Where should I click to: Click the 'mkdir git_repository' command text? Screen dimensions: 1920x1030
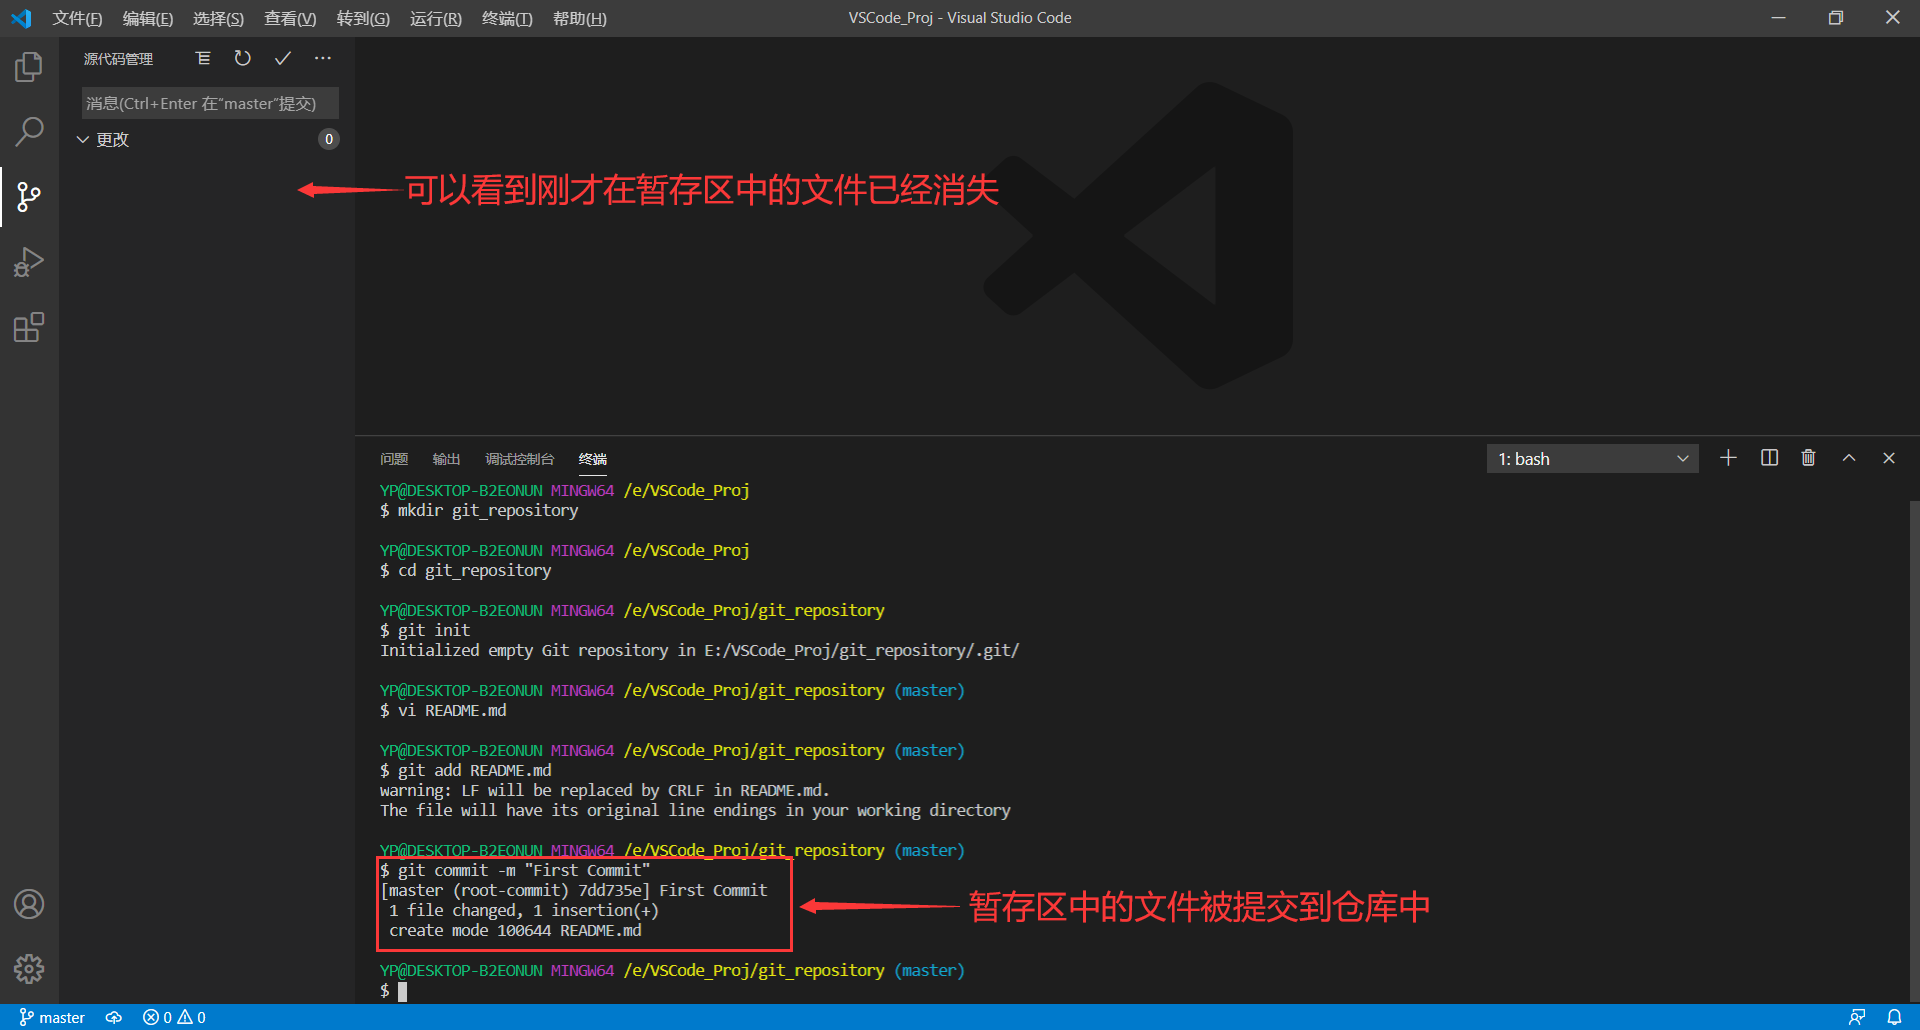click(488, 511)
